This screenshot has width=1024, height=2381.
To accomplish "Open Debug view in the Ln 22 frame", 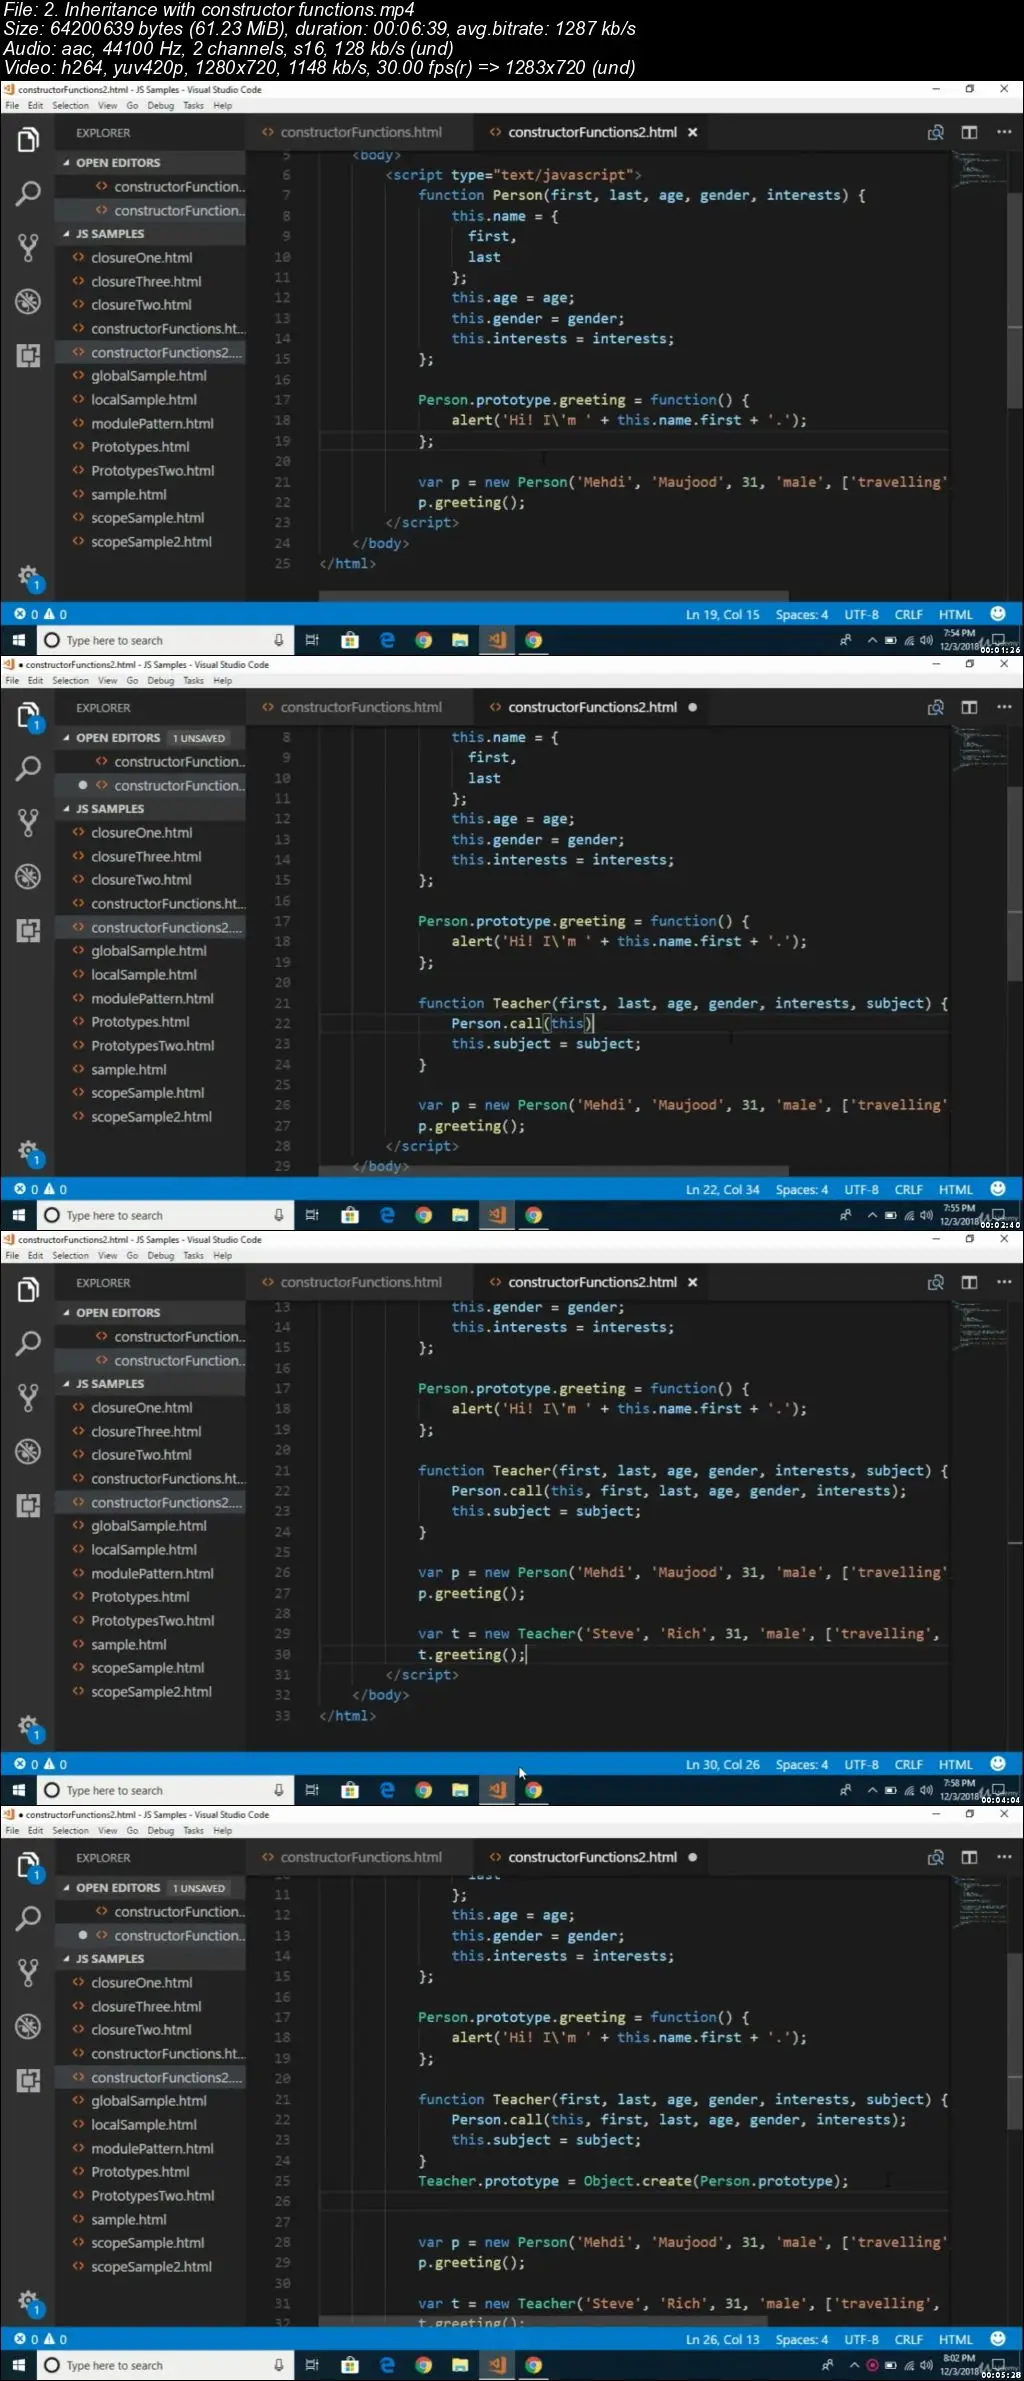I will tap(28, 876).
